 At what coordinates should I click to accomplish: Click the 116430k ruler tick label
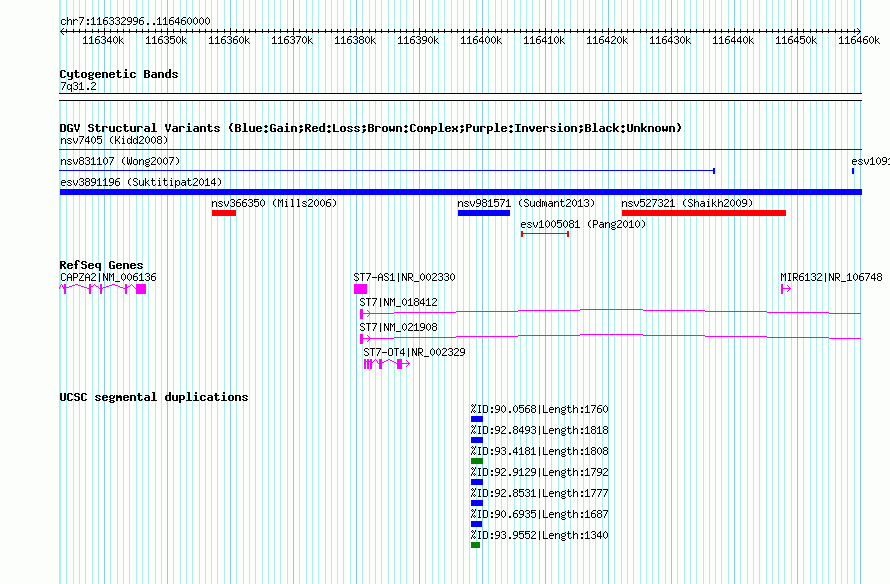[x=670, y=41]
